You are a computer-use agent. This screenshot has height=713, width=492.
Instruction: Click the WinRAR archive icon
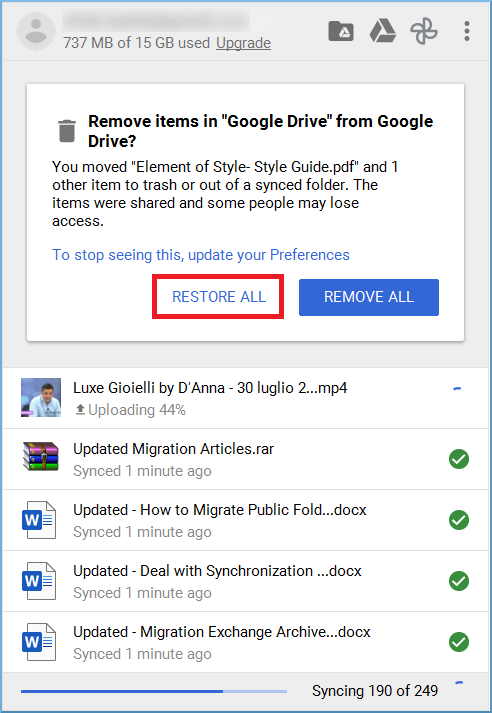pos(41,457)
